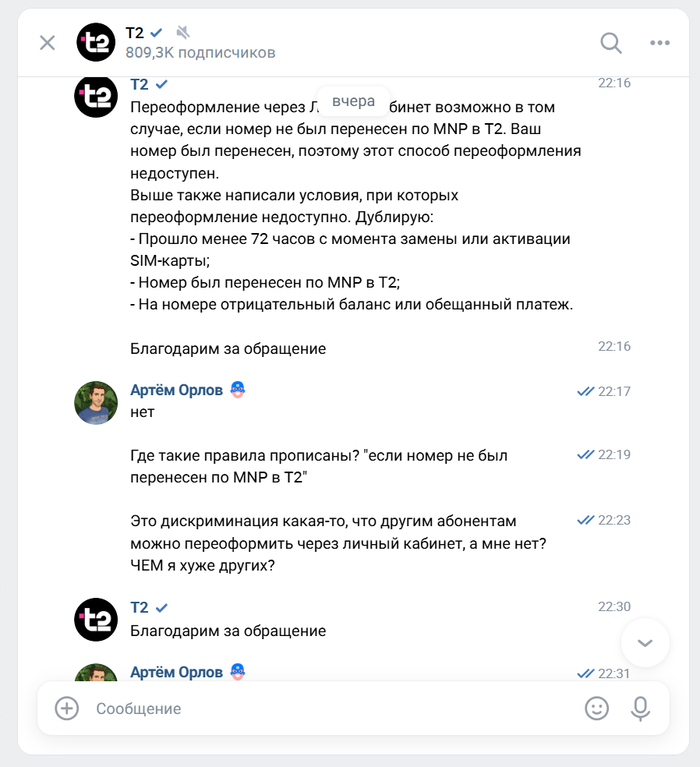
Task: Open Артём Орлов profile name link at 22:17
Action: pos(176,390)
